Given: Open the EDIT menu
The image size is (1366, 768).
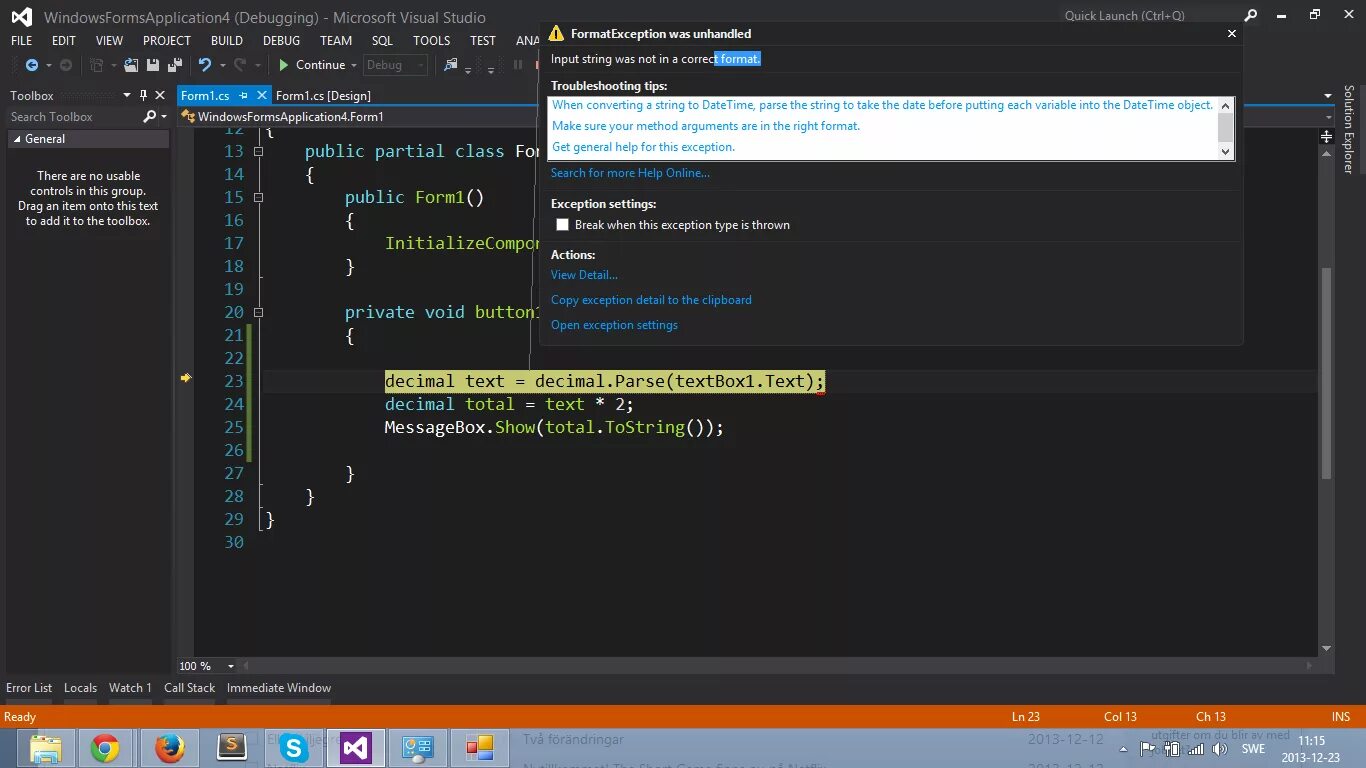Looking at the screenshot, I should [64, 40].
